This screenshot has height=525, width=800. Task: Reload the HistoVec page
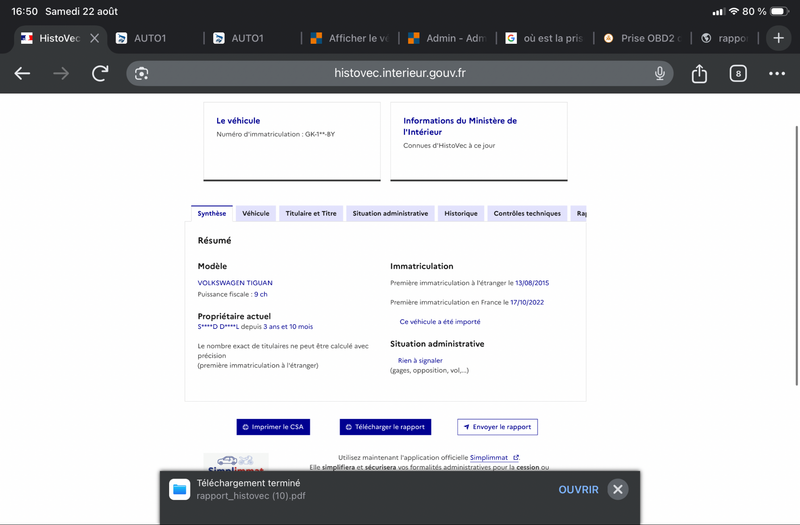[100, 73]
